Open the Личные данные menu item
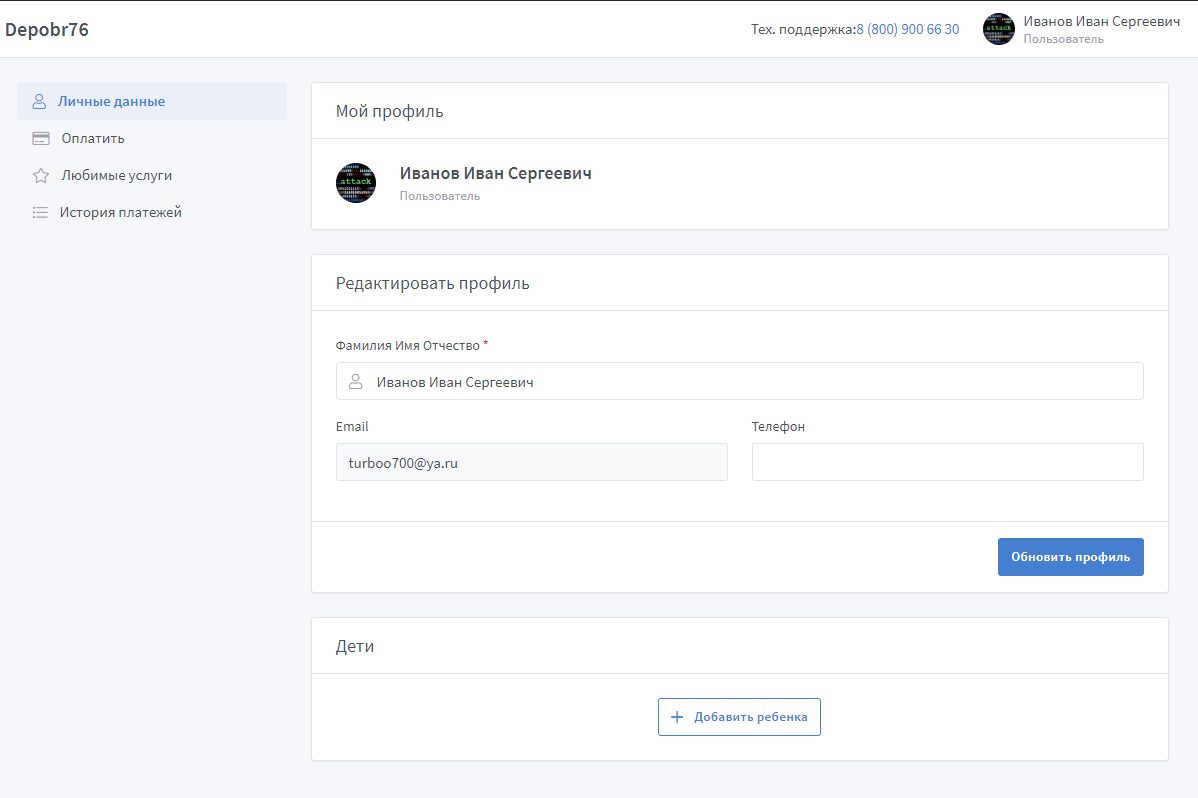 (x=111, y=101)
